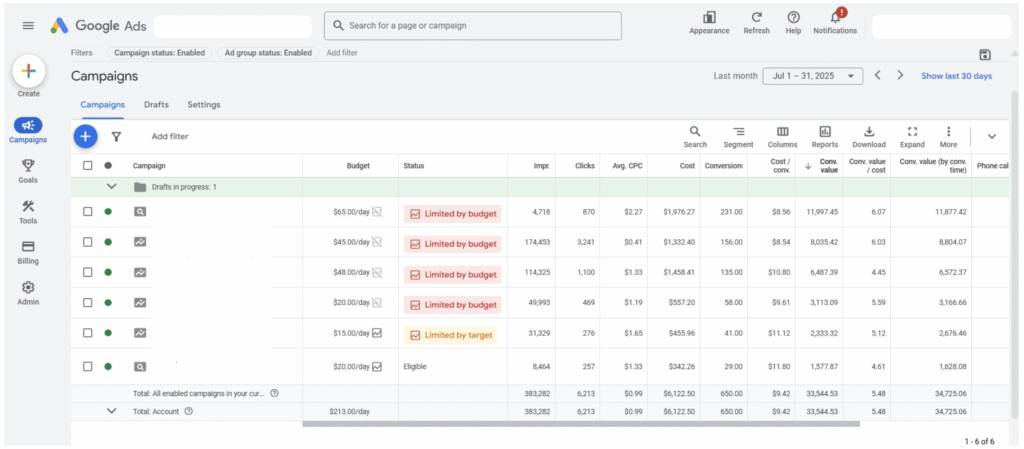
Task: Collapse the Drafts in progress row
Action: pos(112,187)
